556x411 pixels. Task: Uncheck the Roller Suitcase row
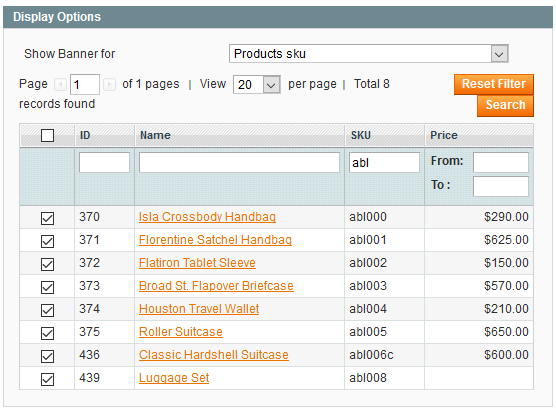coord(47,333)
